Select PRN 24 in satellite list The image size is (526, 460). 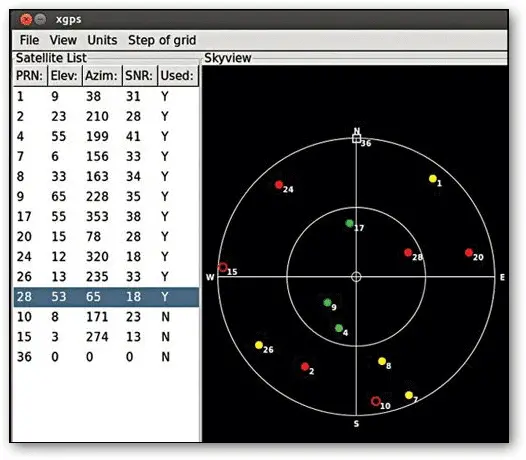pos(106,257)
